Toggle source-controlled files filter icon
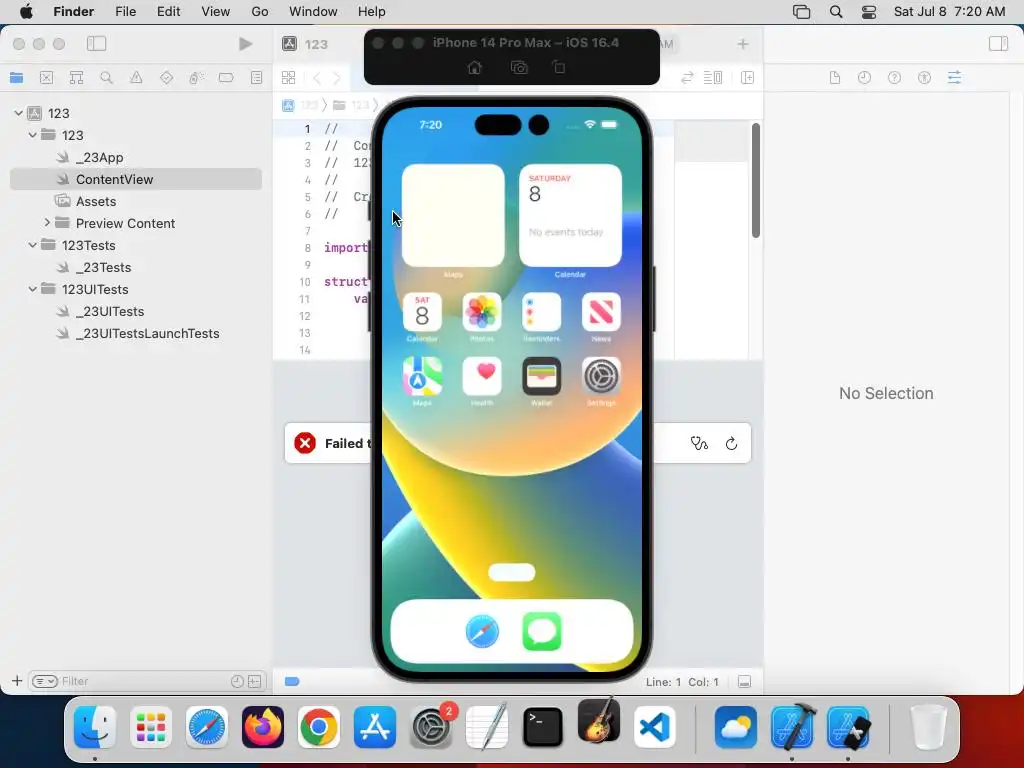The width and height of the screenshot is (1024, 768). coord(255,681)
